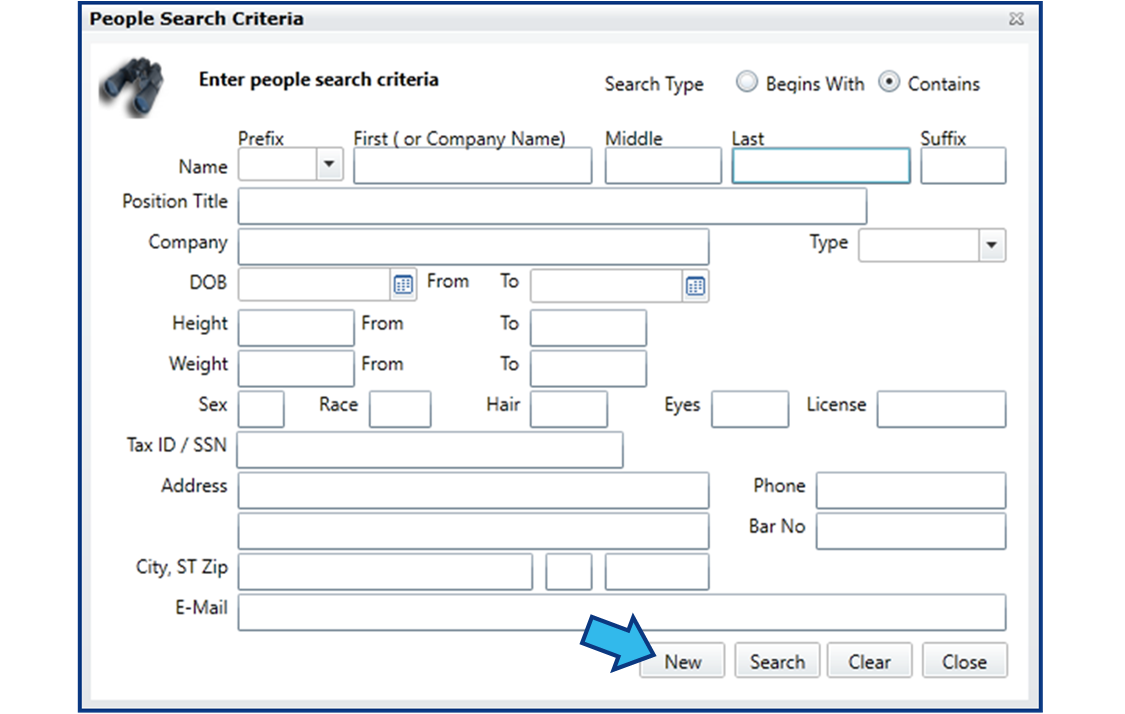1125x714 pixels.
Task: Close the People Search Criteria dialog via X
Action: point(1016,19)
